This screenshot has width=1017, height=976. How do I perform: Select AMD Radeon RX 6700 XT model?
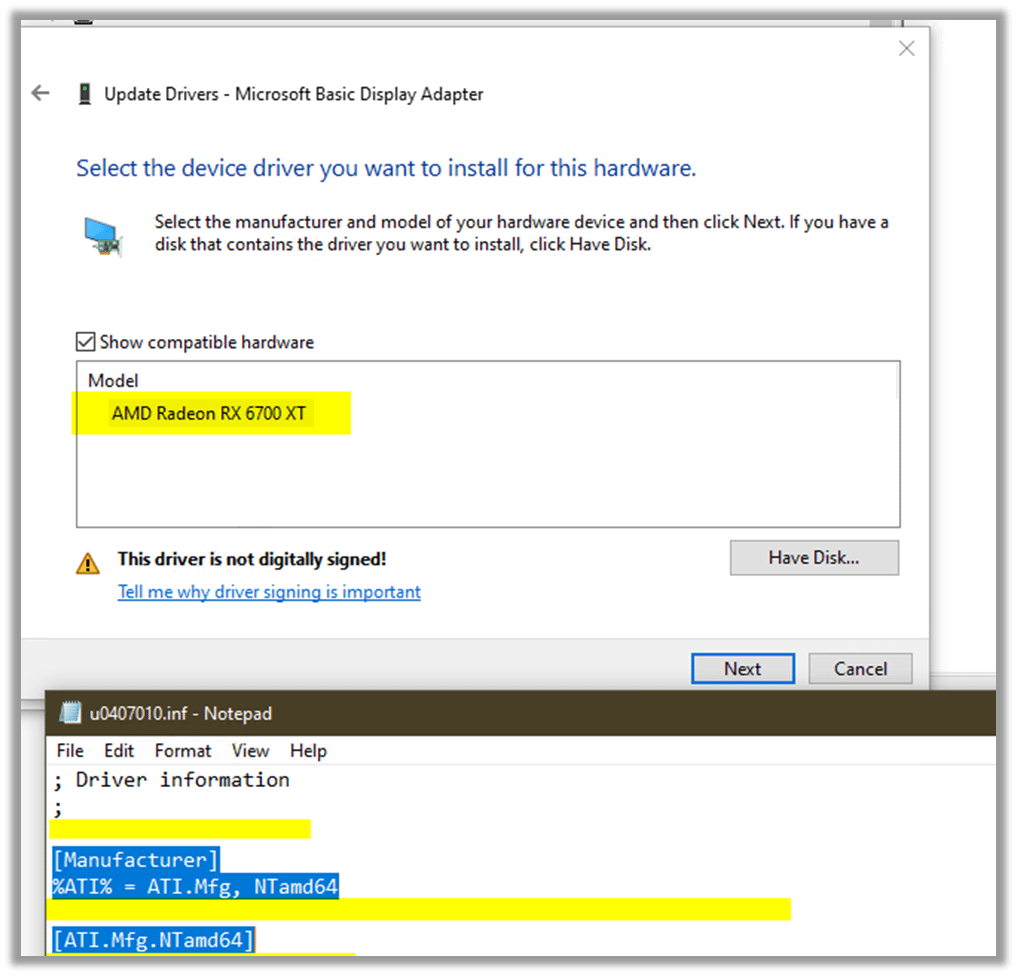[x=209, y=414]
